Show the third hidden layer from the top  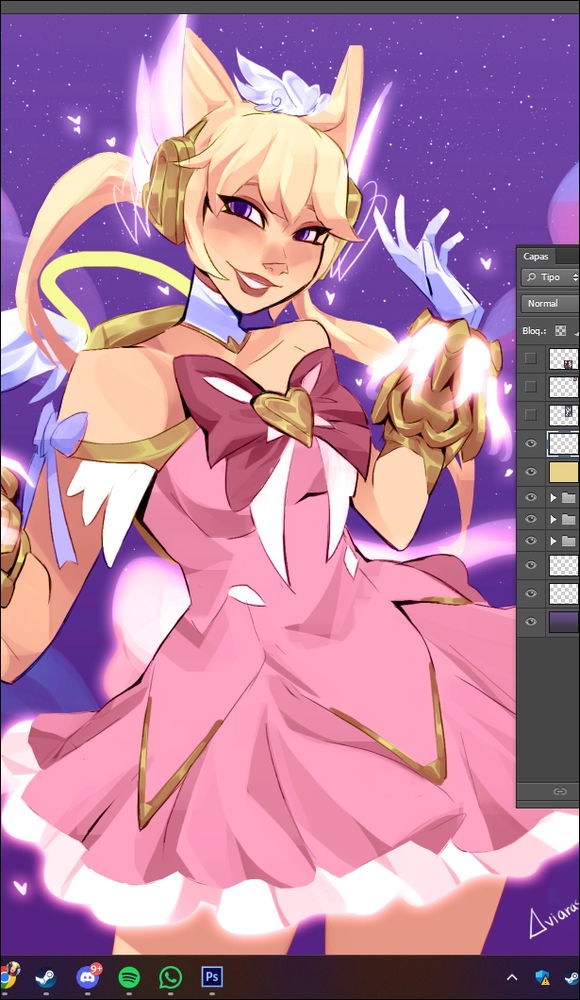530,415
